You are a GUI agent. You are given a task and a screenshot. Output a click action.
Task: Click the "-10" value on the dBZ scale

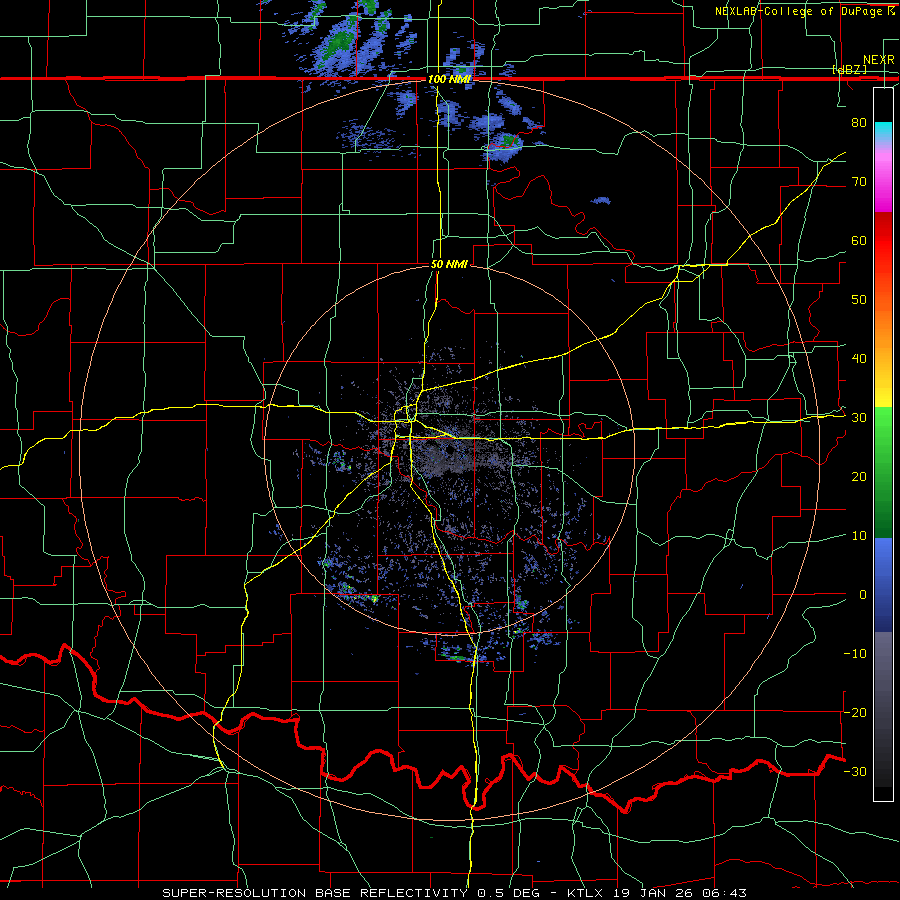pos(855,654)
